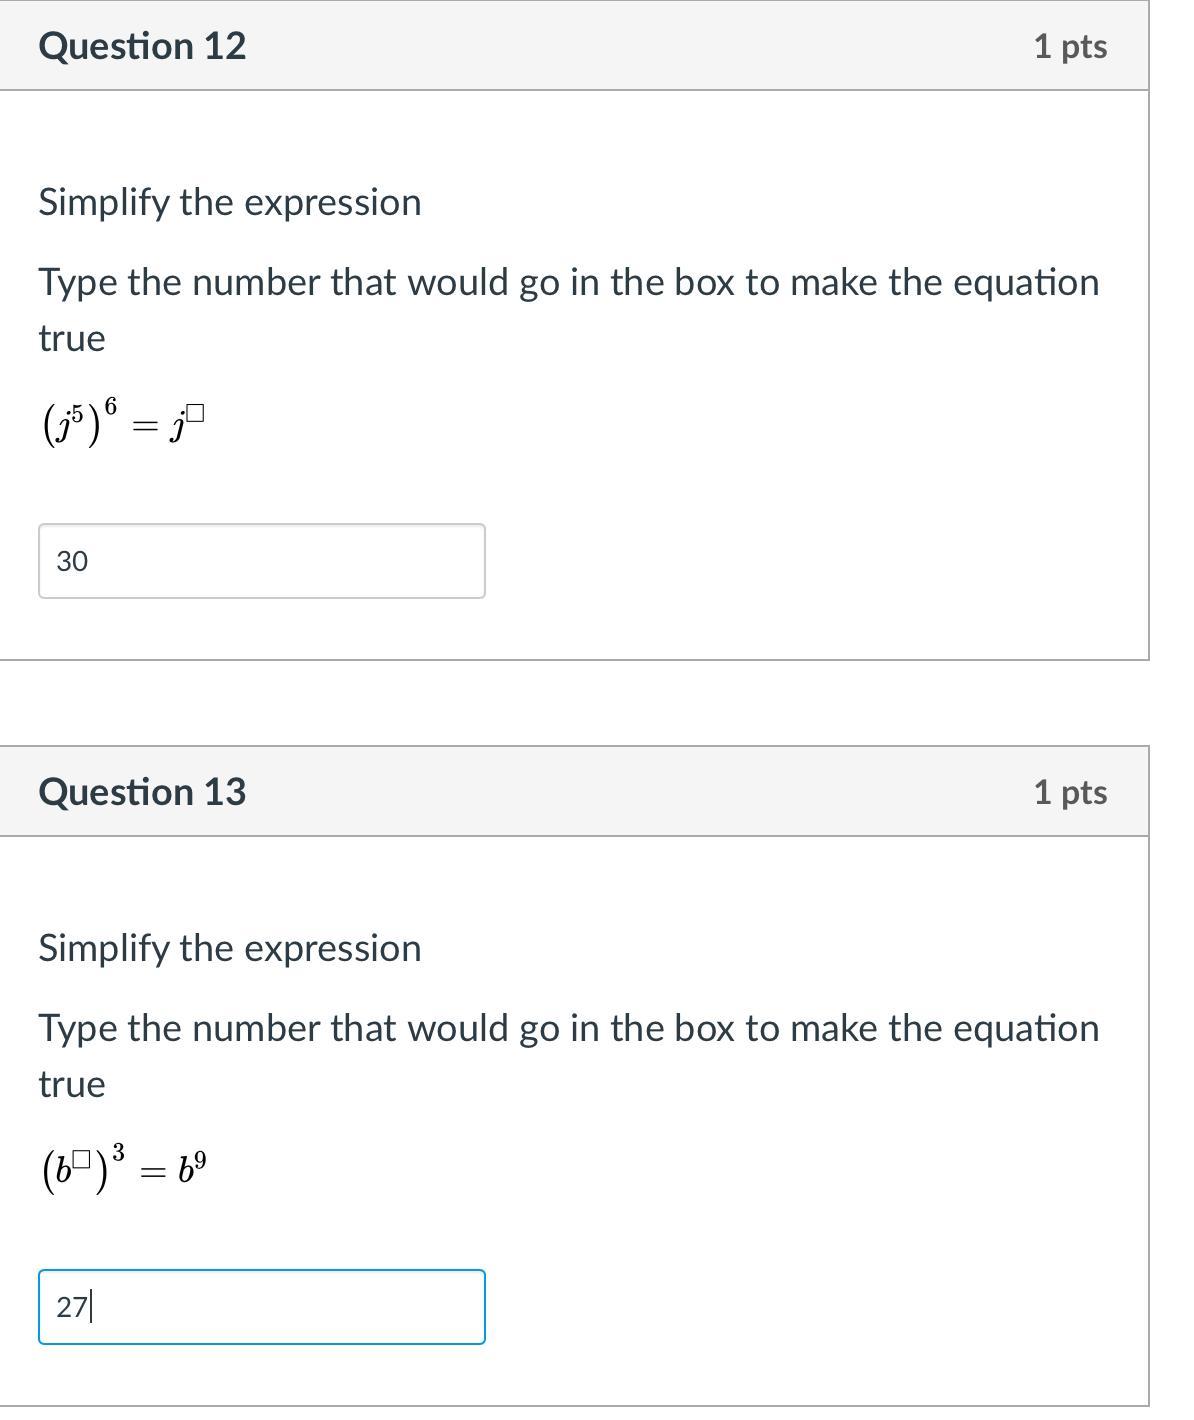Click the outer exponent 3 in Question 13
1194x1420 pixels.
pos(119,1153)
